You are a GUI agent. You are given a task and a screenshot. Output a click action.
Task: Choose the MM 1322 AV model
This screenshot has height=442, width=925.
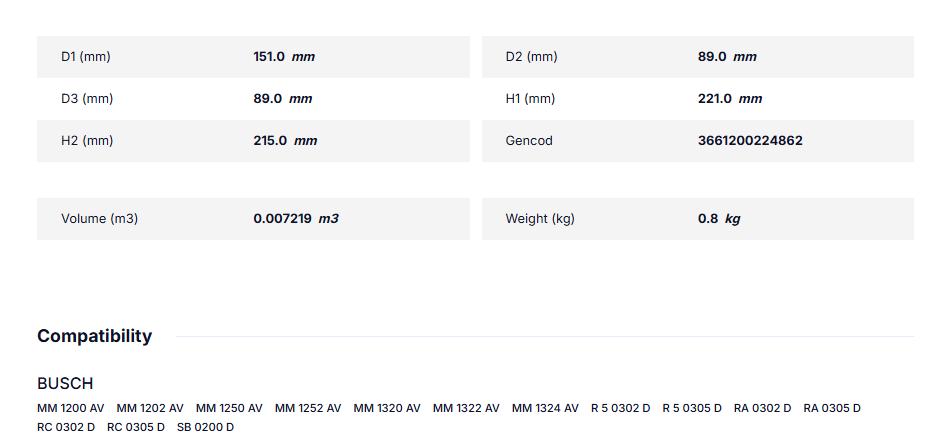point(466,408)
